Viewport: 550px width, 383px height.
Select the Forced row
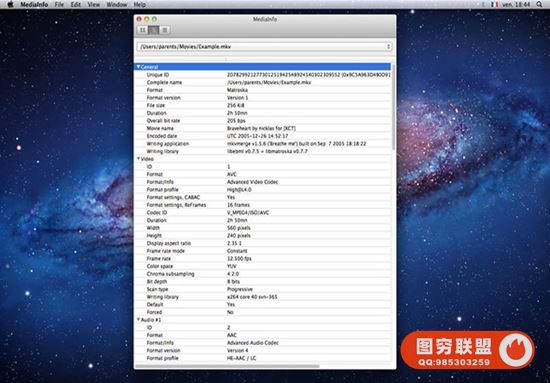point(262,312)
